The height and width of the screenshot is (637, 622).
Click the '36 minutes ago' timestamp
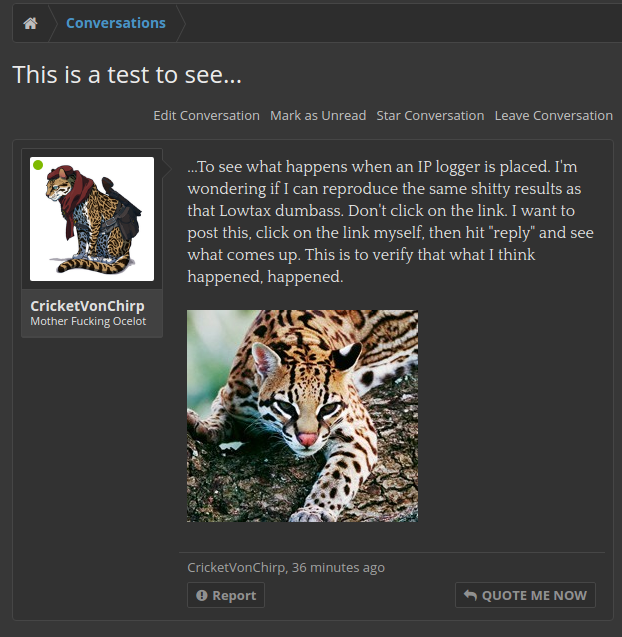pyautogui.click(x=338, y=567)
